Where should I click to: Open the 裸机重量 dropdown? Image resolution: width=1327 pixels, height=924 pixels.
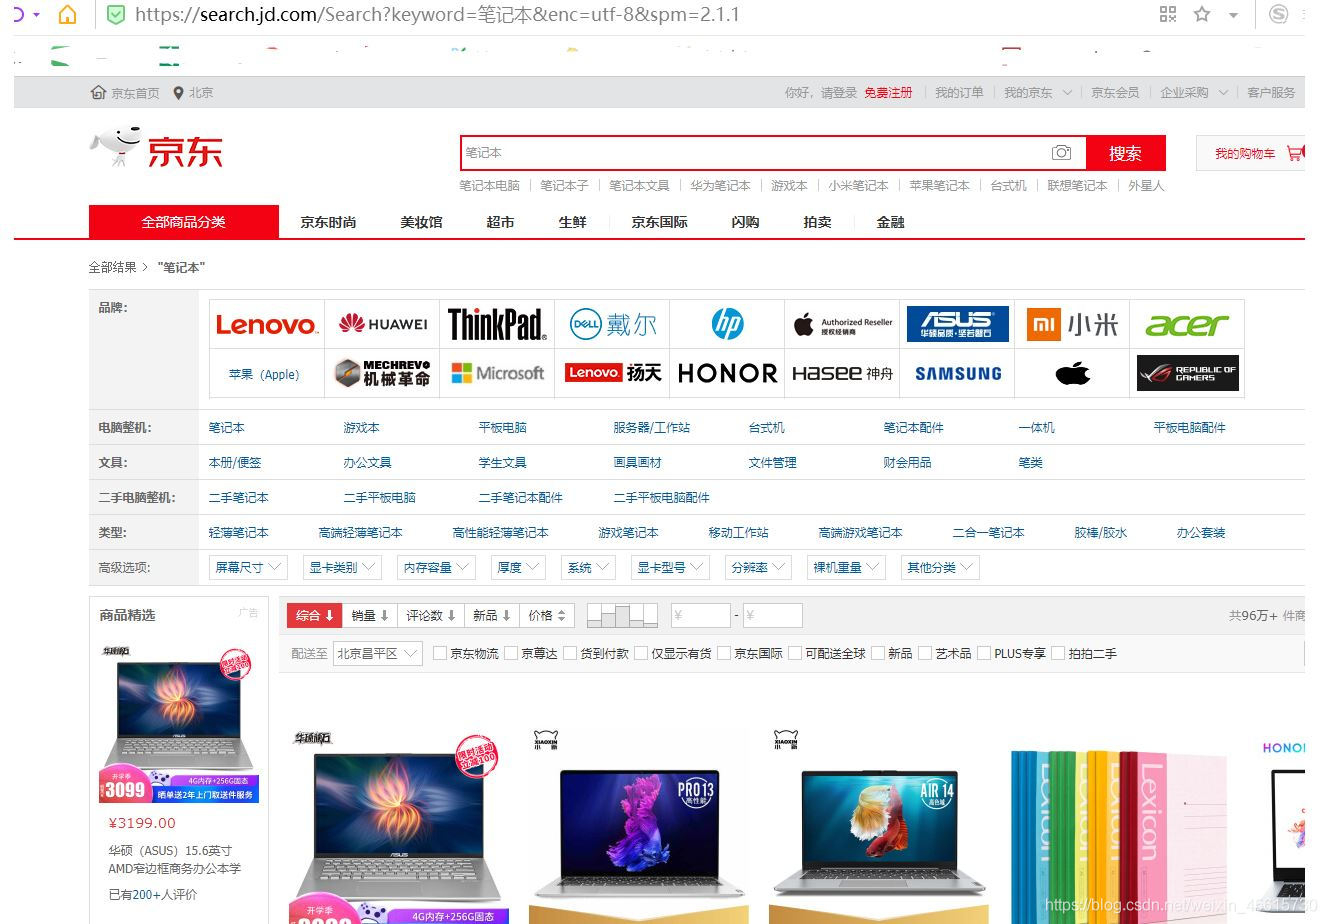pos(846,568)
